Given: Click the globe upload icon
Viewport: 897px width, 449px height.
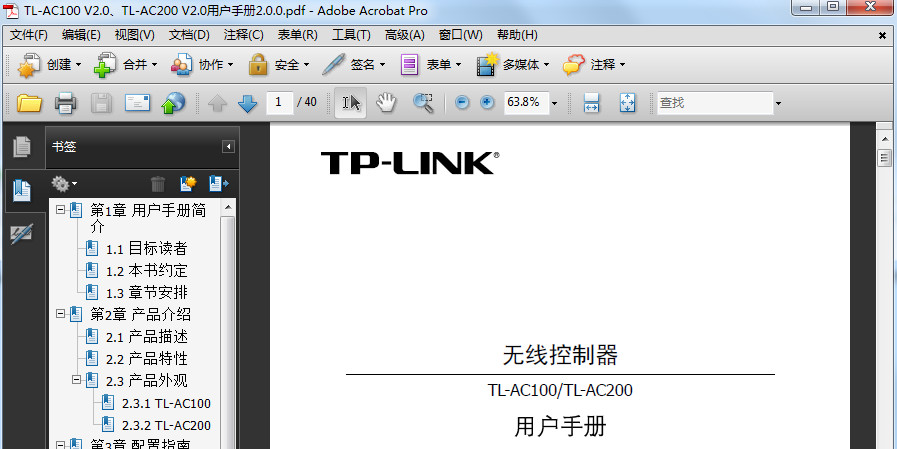Looking at the screenshot, I should [173, 103].
